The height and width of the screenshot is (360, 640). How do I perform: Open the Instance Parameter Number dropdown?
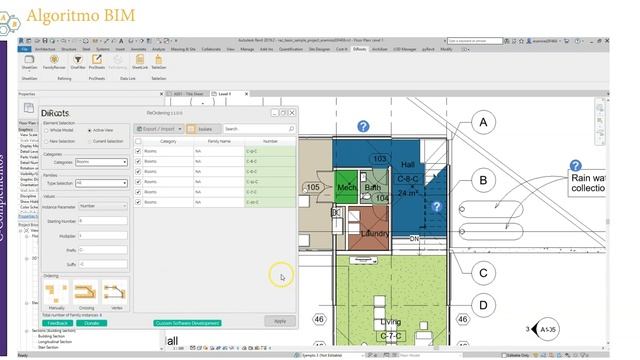103,207
